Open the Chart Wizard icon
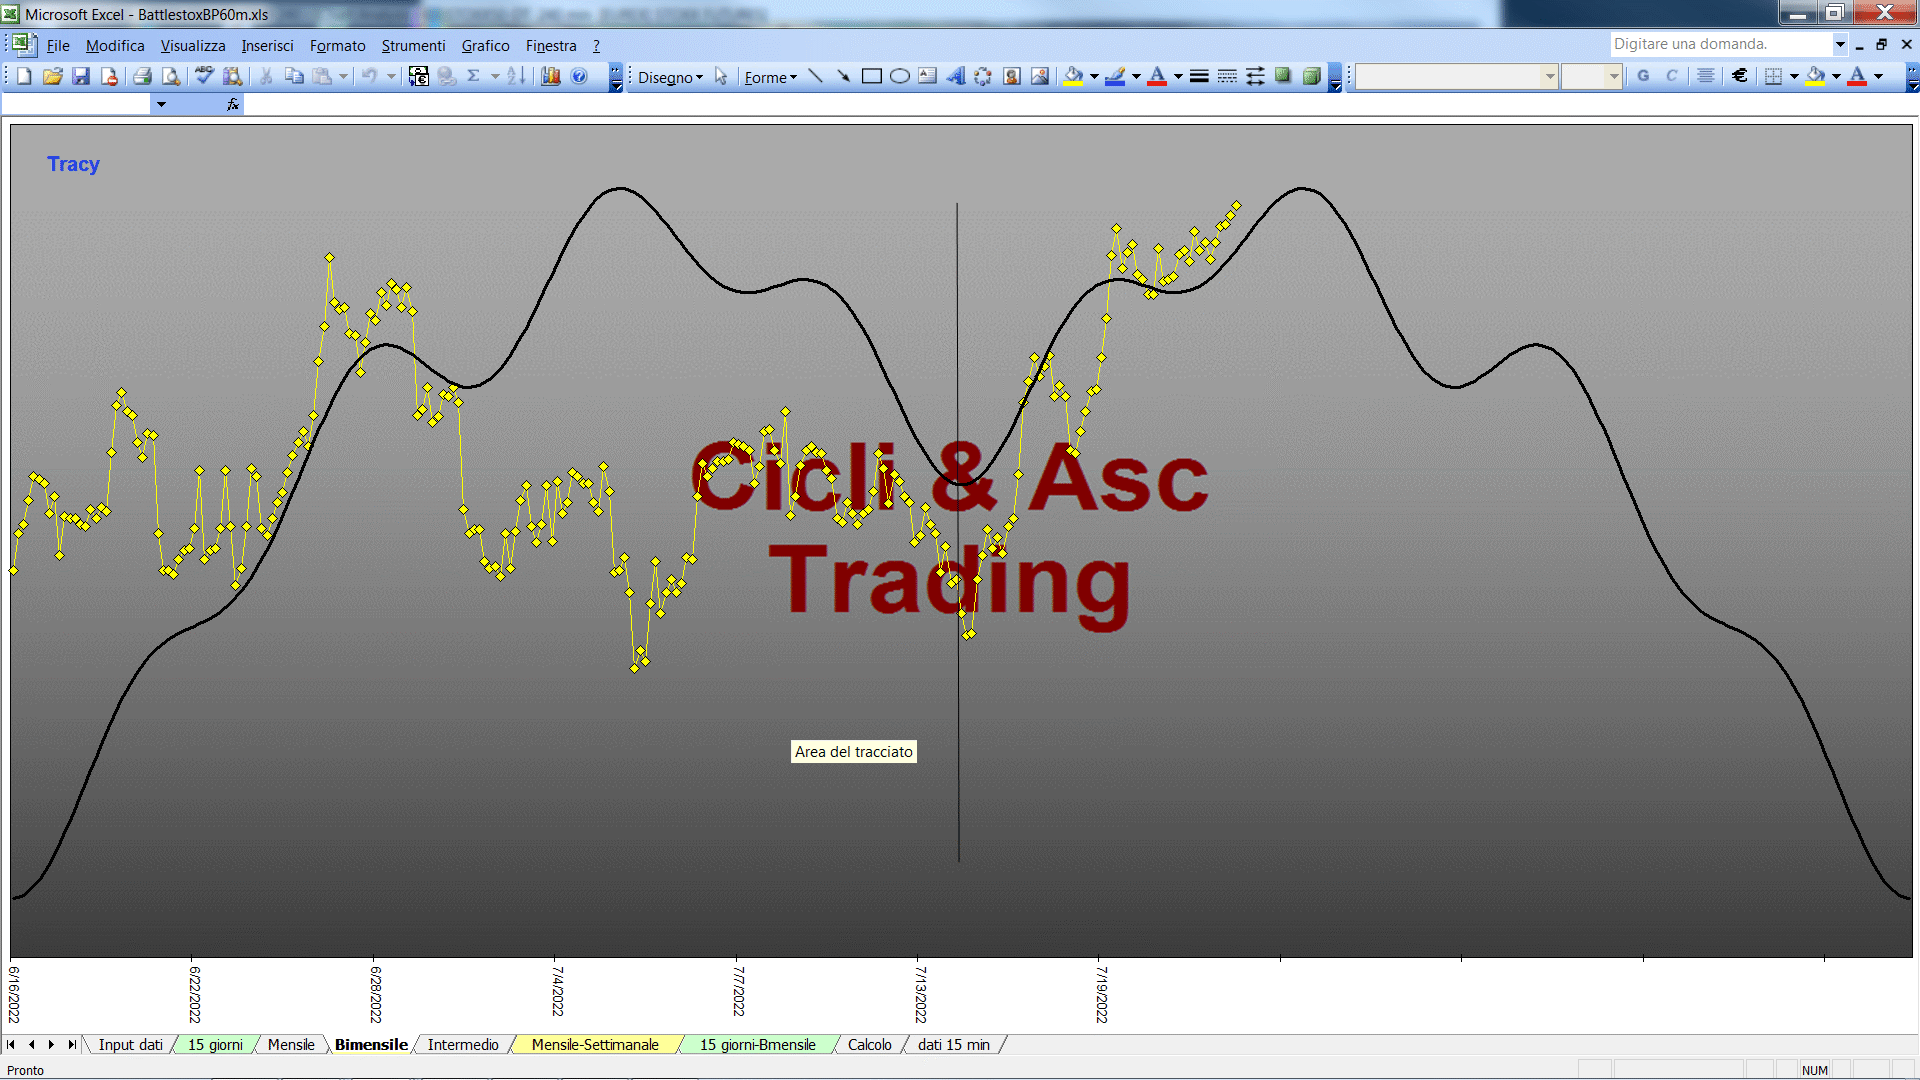 551,76
